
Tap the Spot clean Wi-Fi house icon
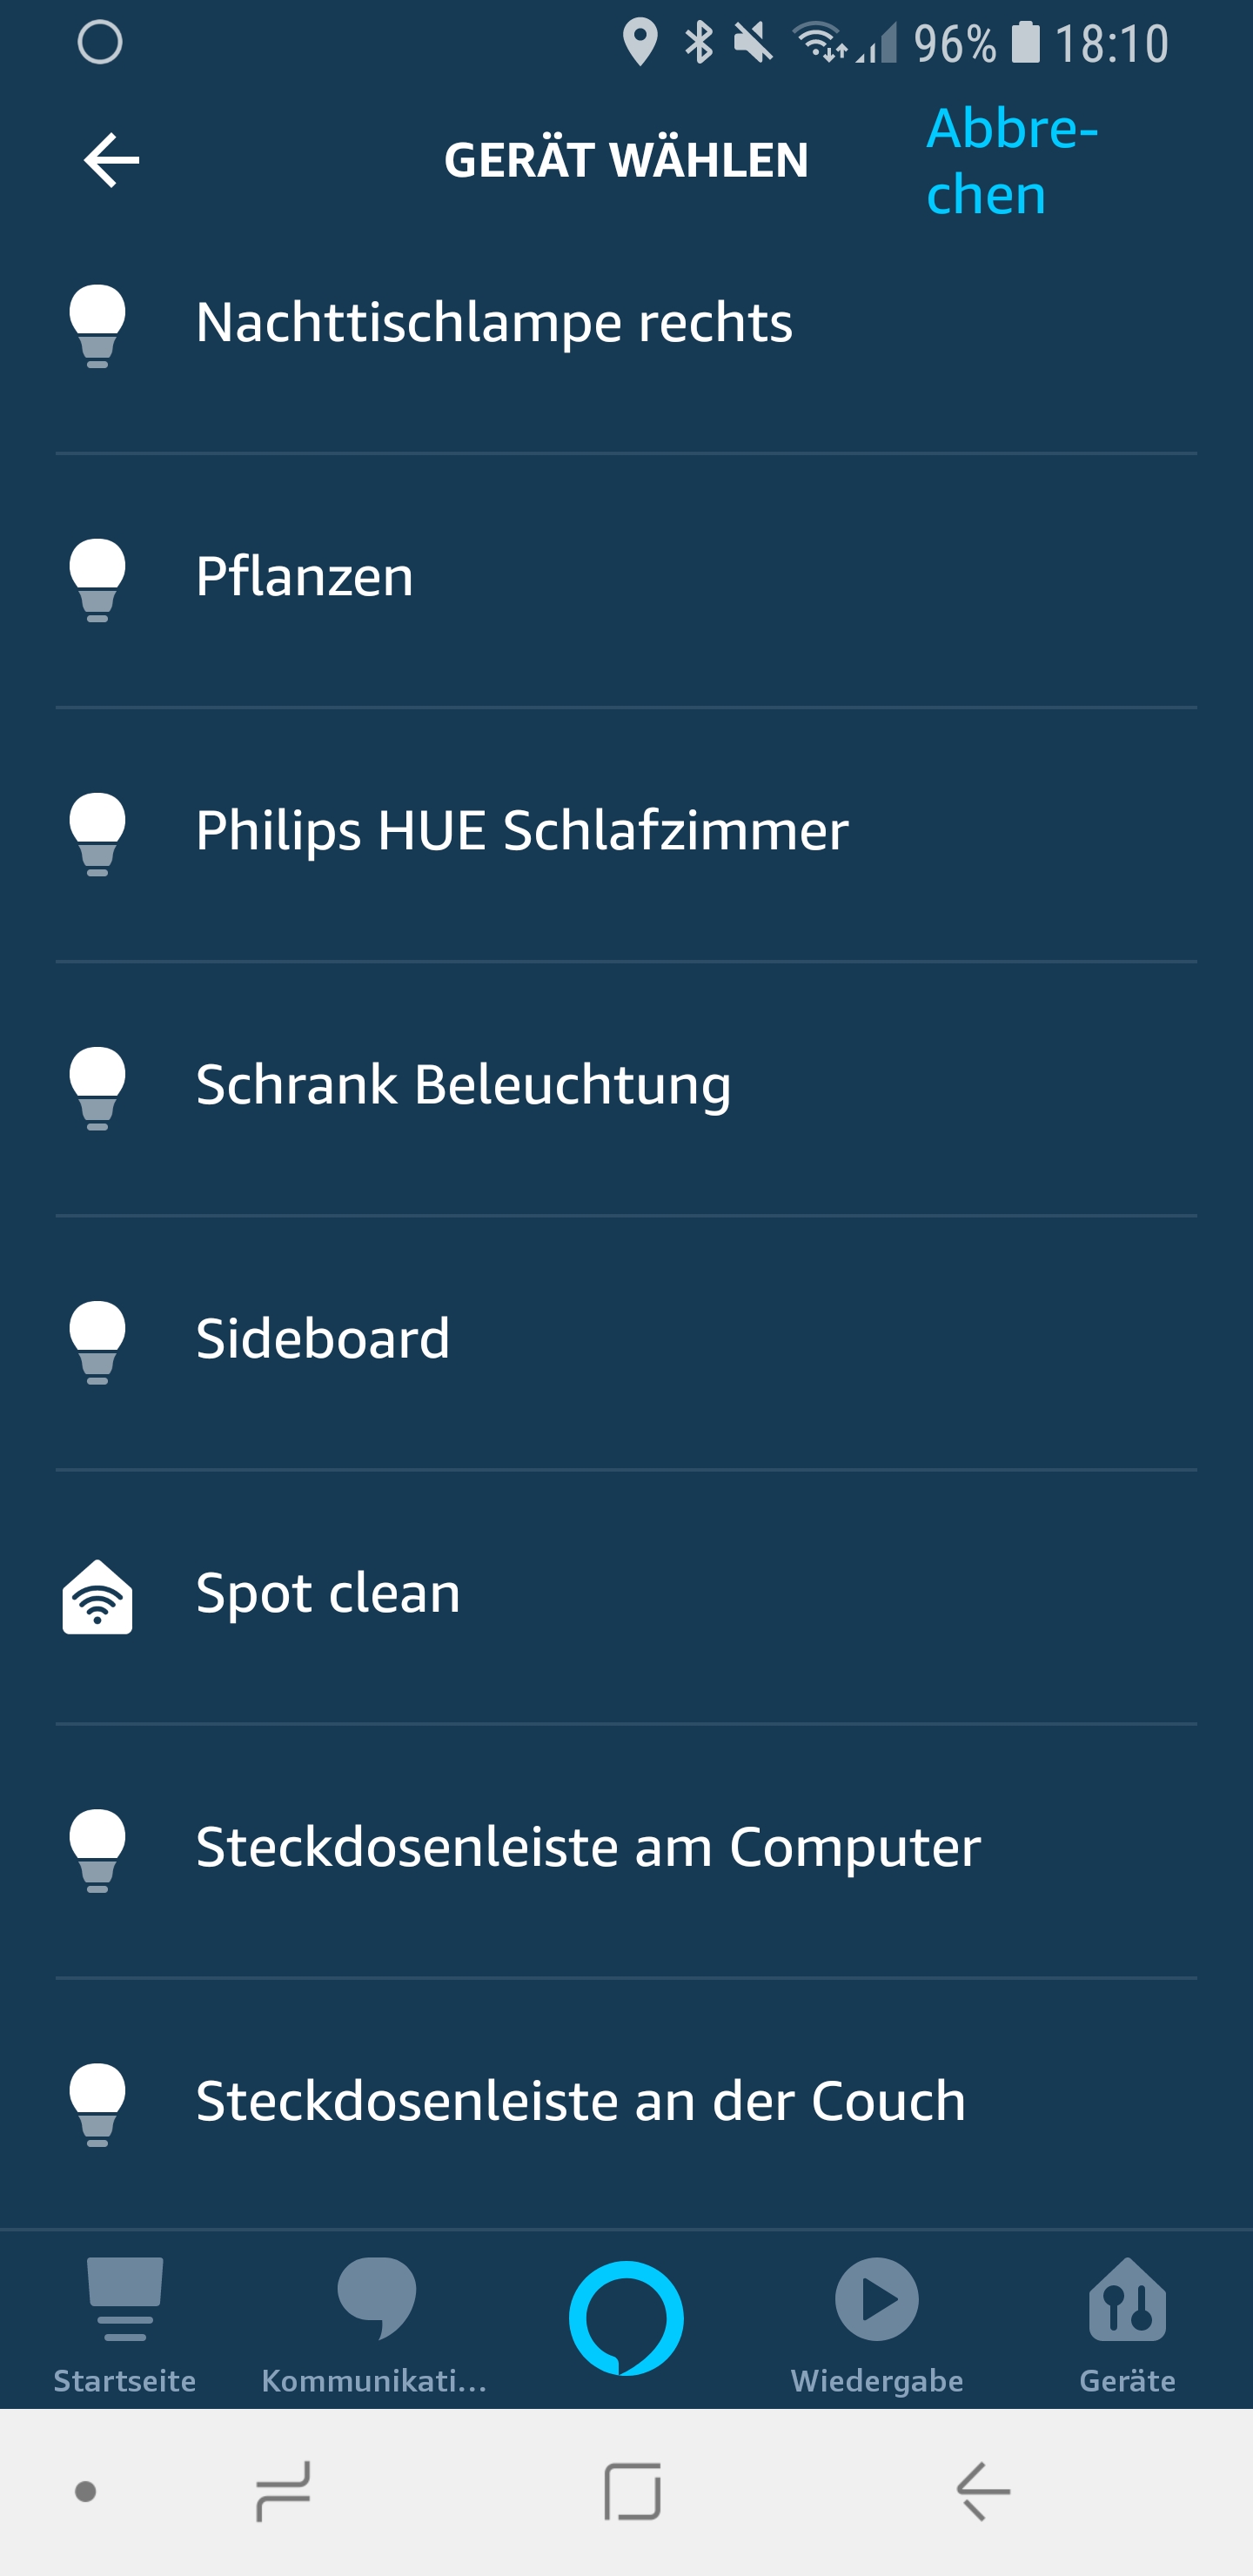point(97,1597)
